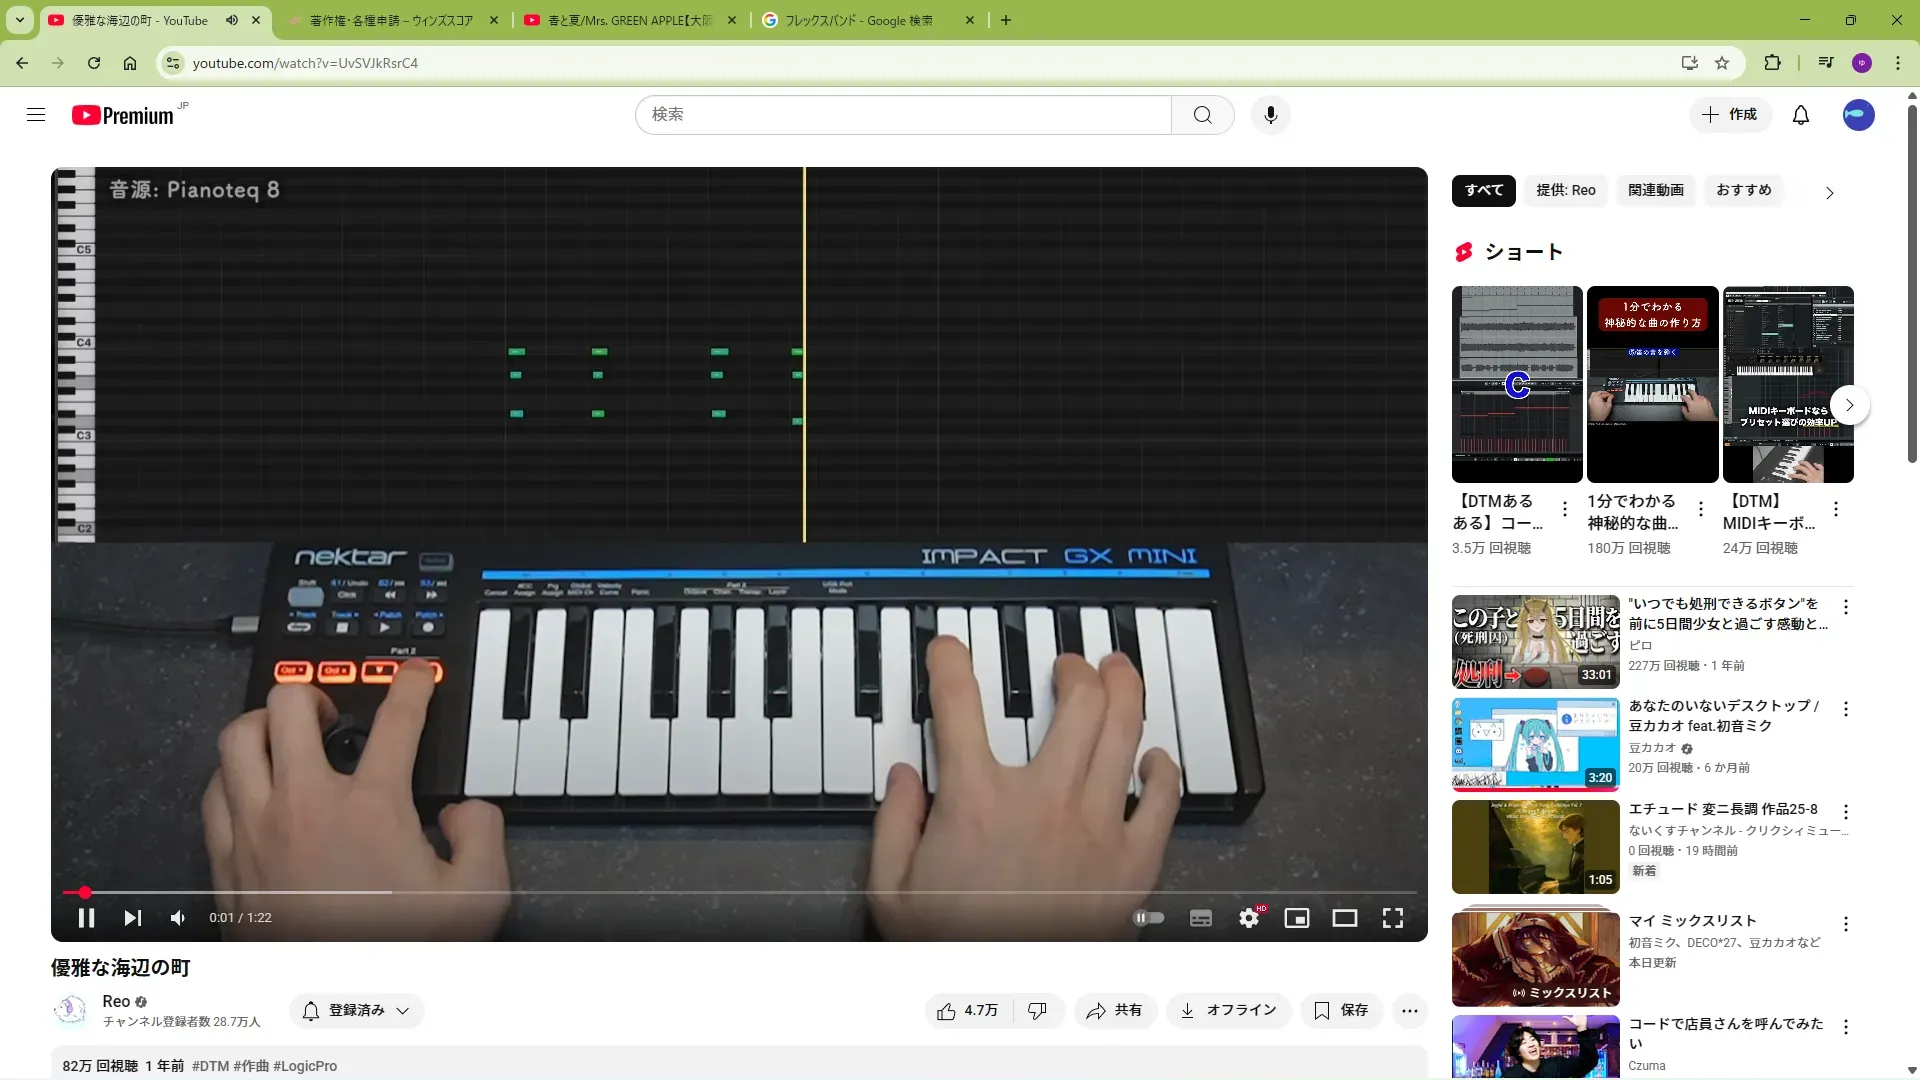Open video settings gear menu
This screenshot has height=1080, width=1920.
pos(1249,918)
